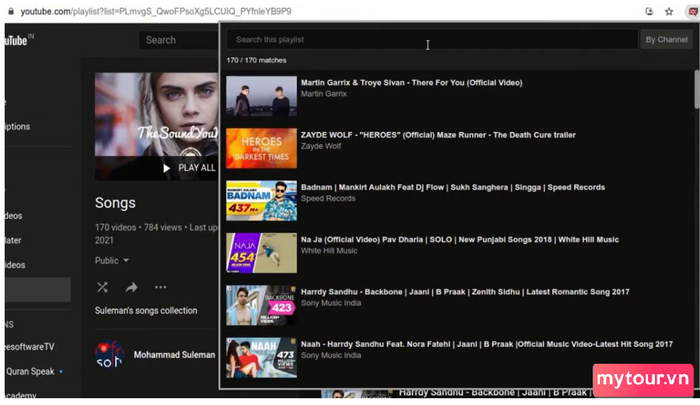Click the popup vertical scrollbar thumb
The image size is (700, 405).
696,89
